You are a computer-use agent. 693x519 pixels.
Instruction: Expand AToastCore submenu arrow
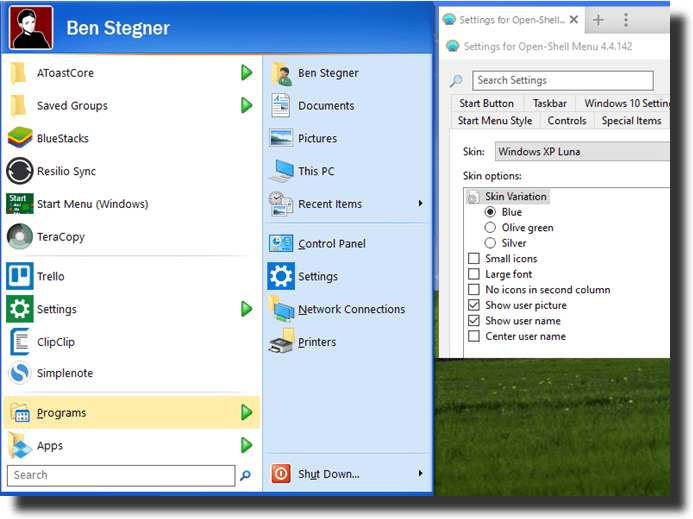click(247, 73)
